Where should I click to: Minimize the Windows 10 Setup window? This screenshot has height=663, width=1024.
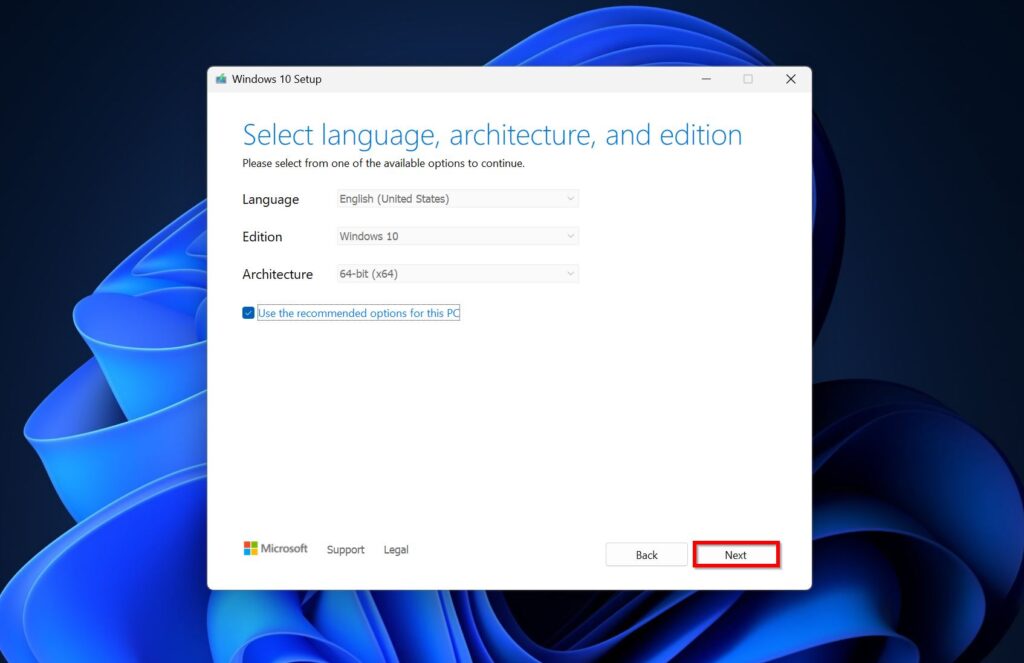705,79
